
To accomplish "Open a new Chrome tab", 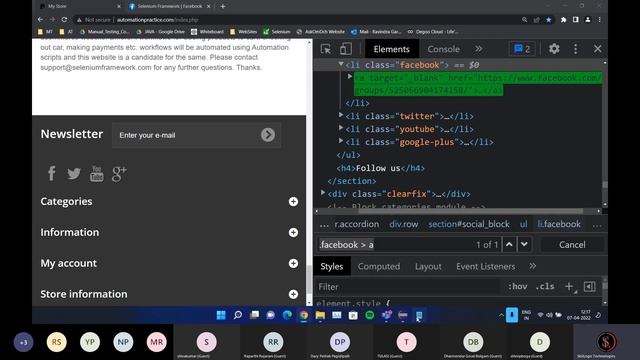I will pos(223,6).
